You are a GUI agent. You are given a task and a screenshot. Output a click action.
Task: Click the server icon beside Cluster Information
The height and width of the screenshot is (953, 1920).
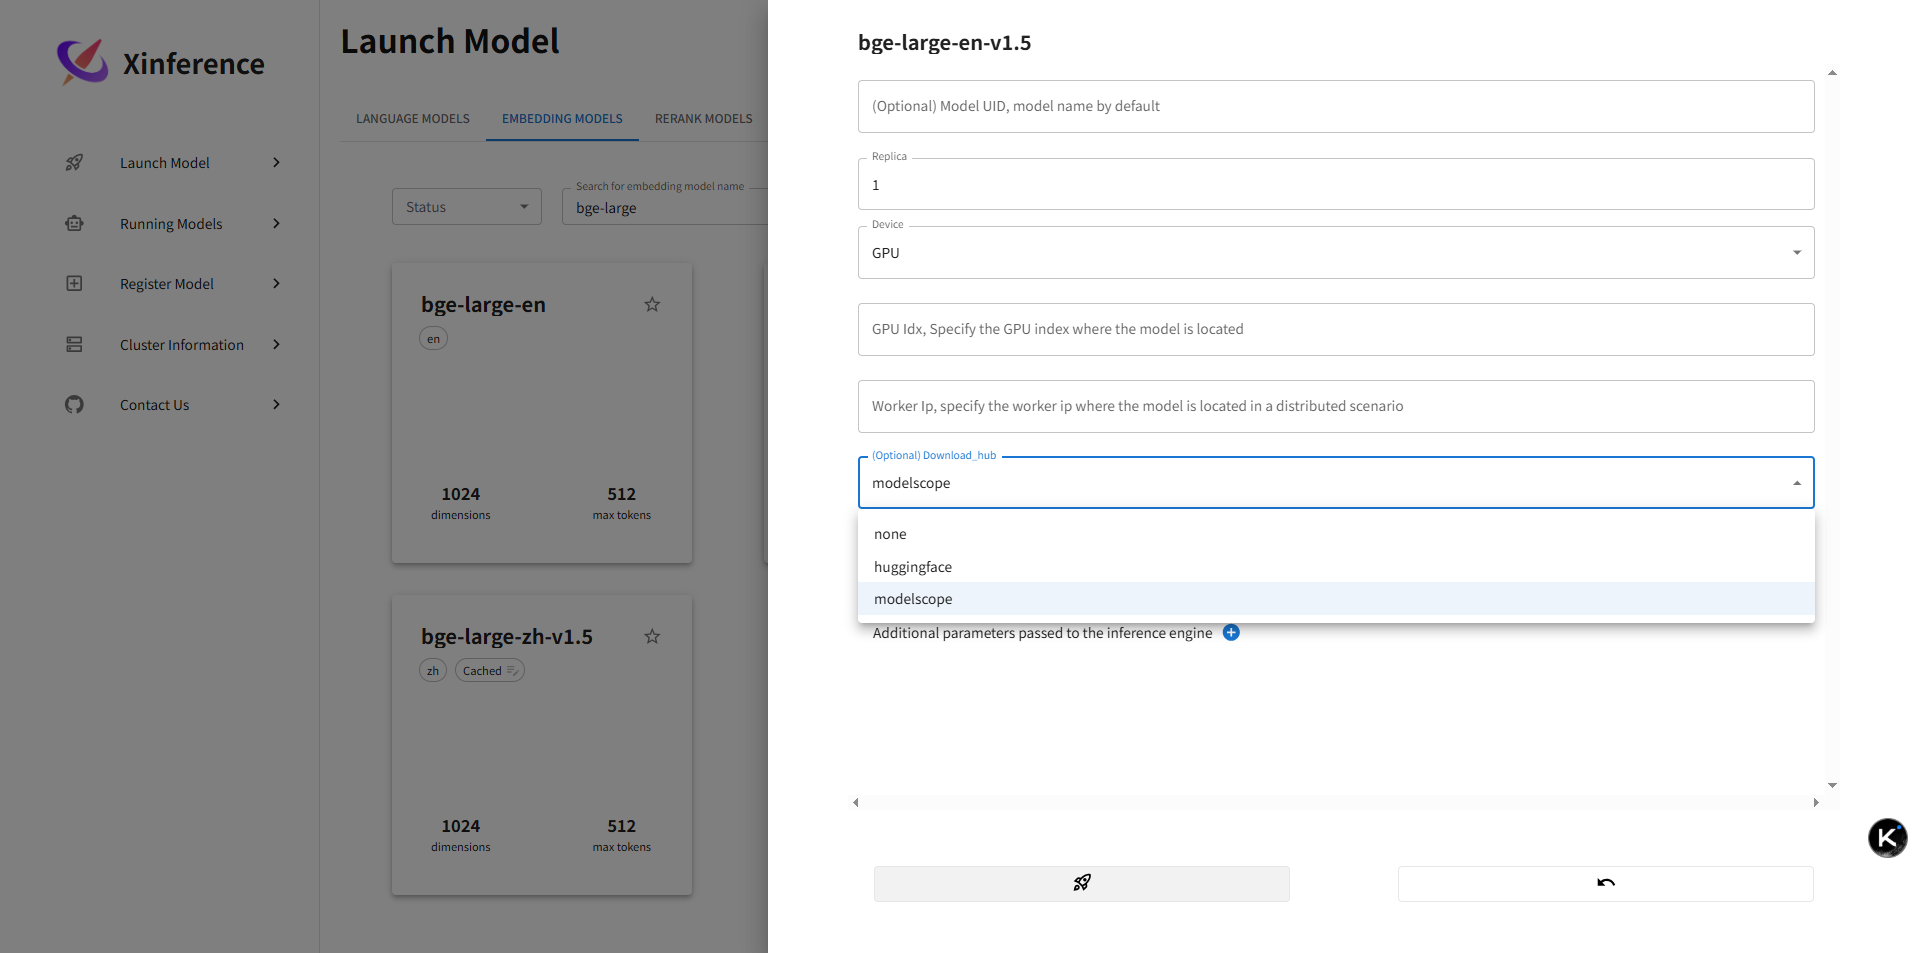pyautogui.click(x=74, y=344)
